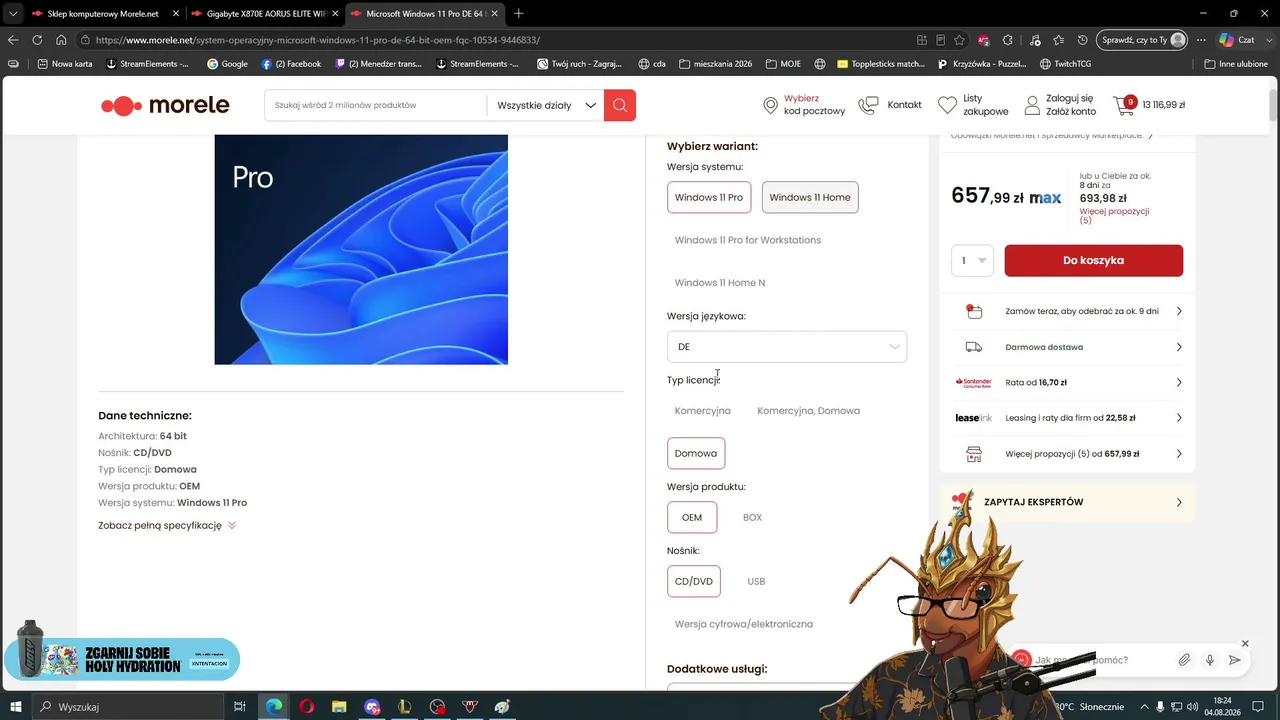
Task: Open Task View on taskbar
Action: (240, 707)
